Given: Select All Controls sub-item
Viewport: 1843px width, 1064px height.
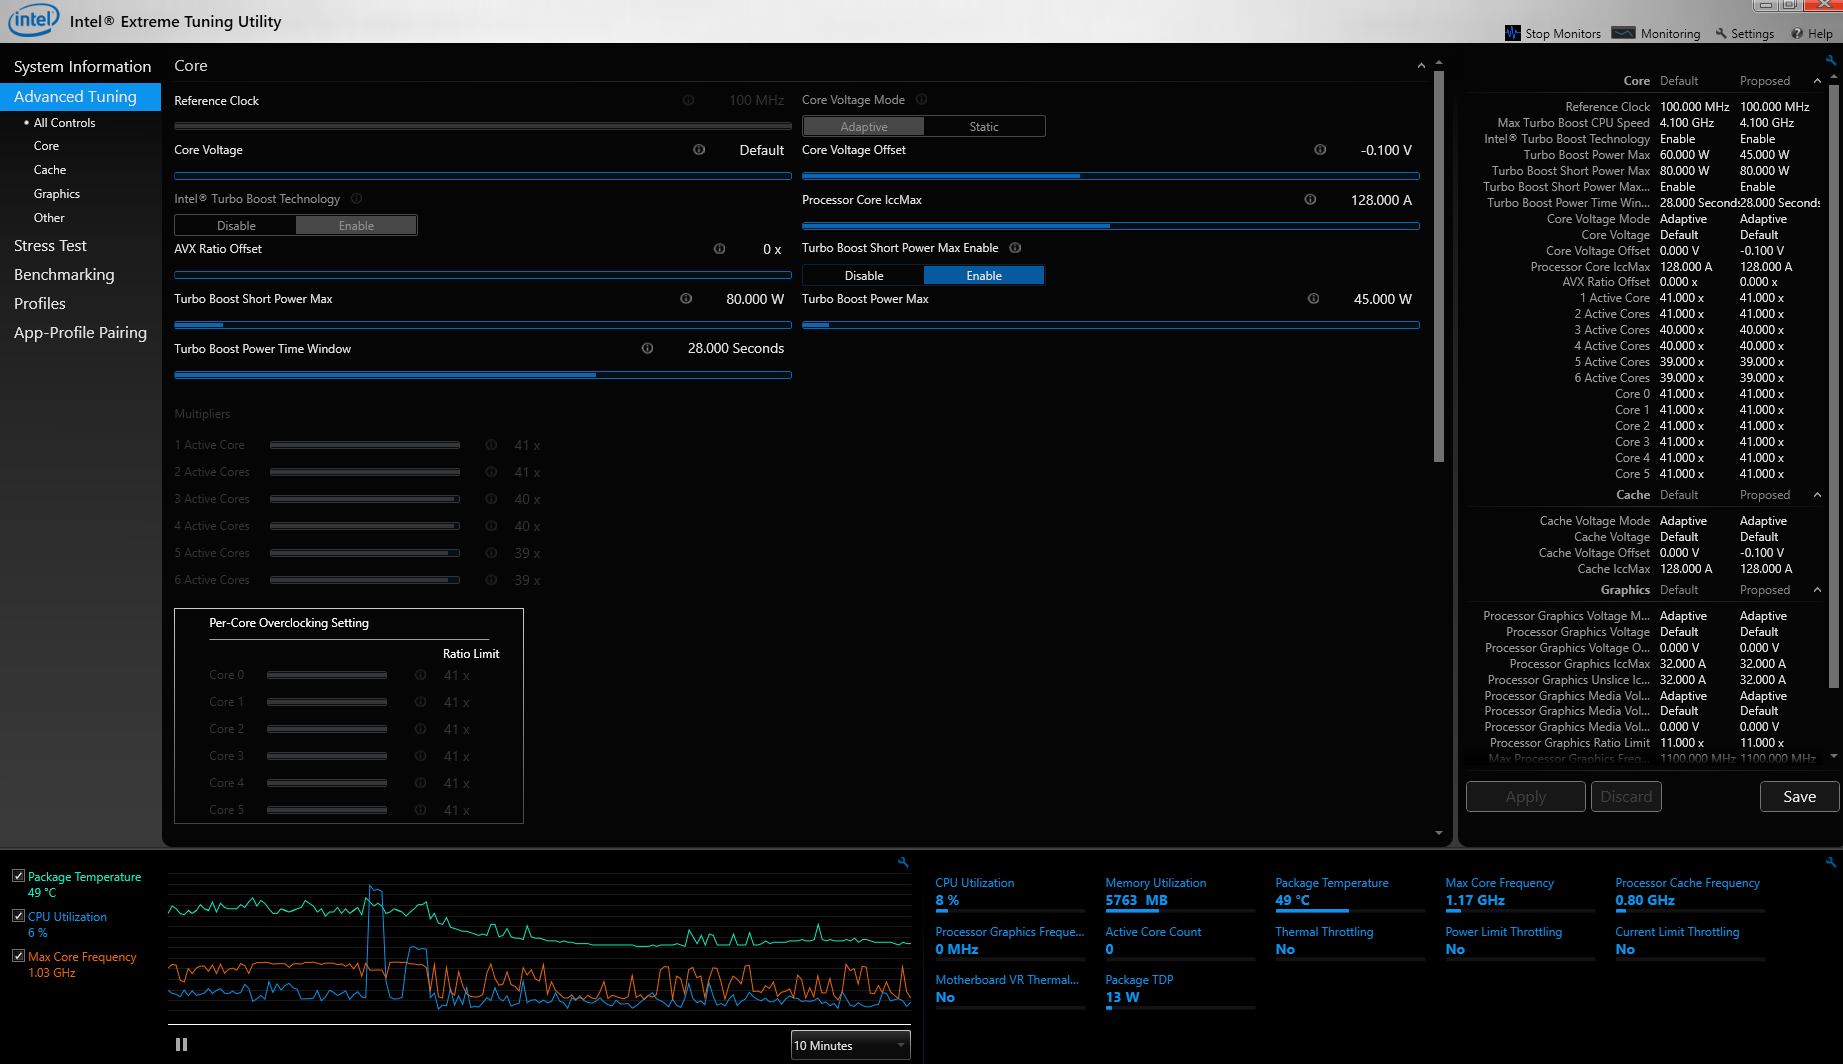Looking at the screenshot, I should [x=64, y=123].
